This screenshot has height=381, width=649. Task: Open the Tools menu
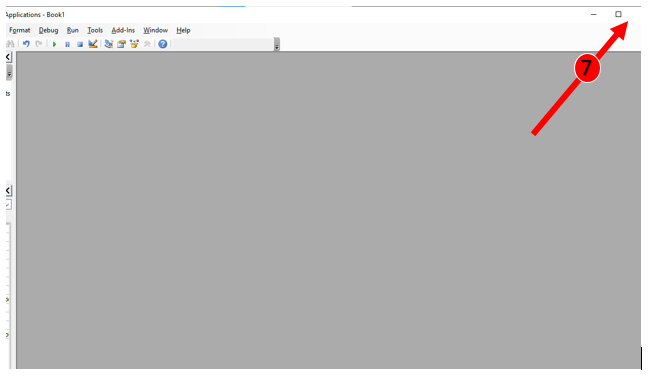coord(95,30)
